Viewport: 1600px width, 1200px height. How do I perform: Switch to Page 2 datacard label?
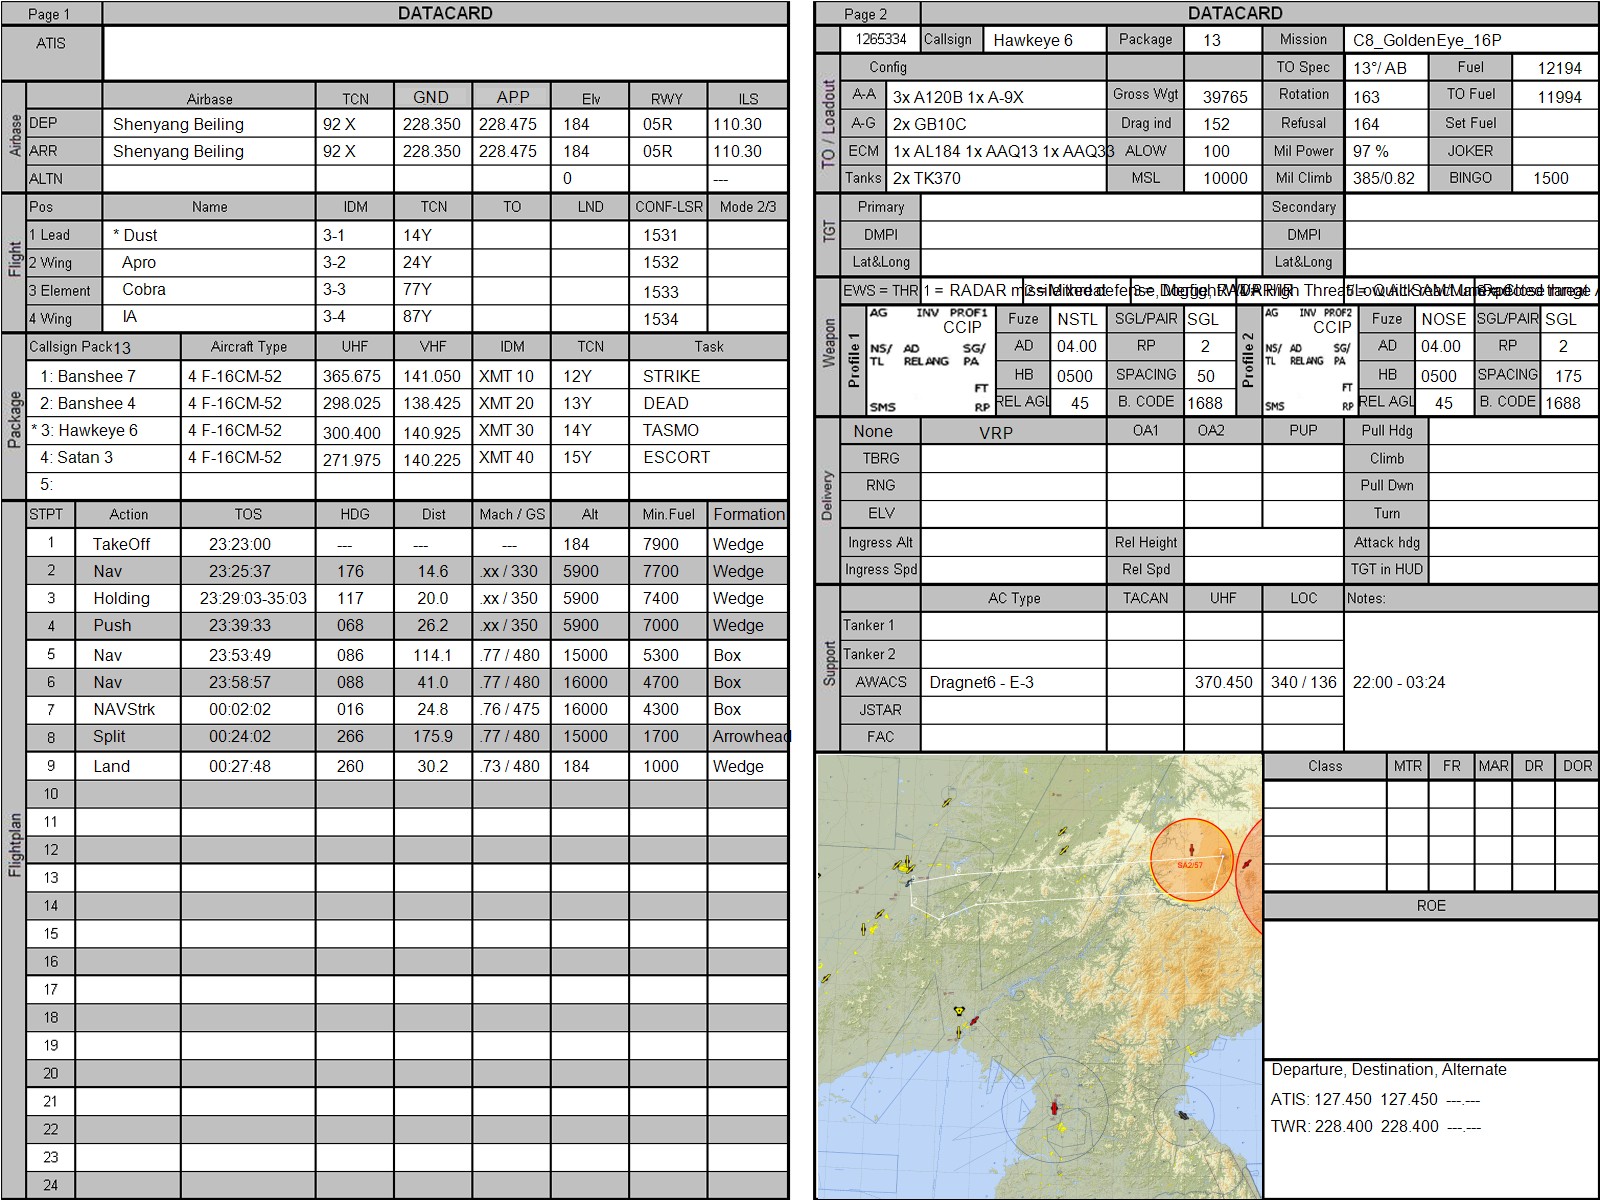coord(866,14)
